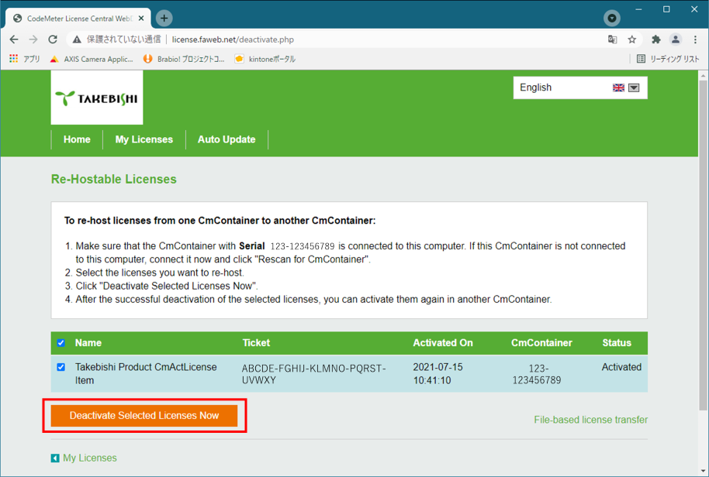Screen dimensions: 709x477
Task: Toggle the select-all checkbox in header
Action: (61, 343)
